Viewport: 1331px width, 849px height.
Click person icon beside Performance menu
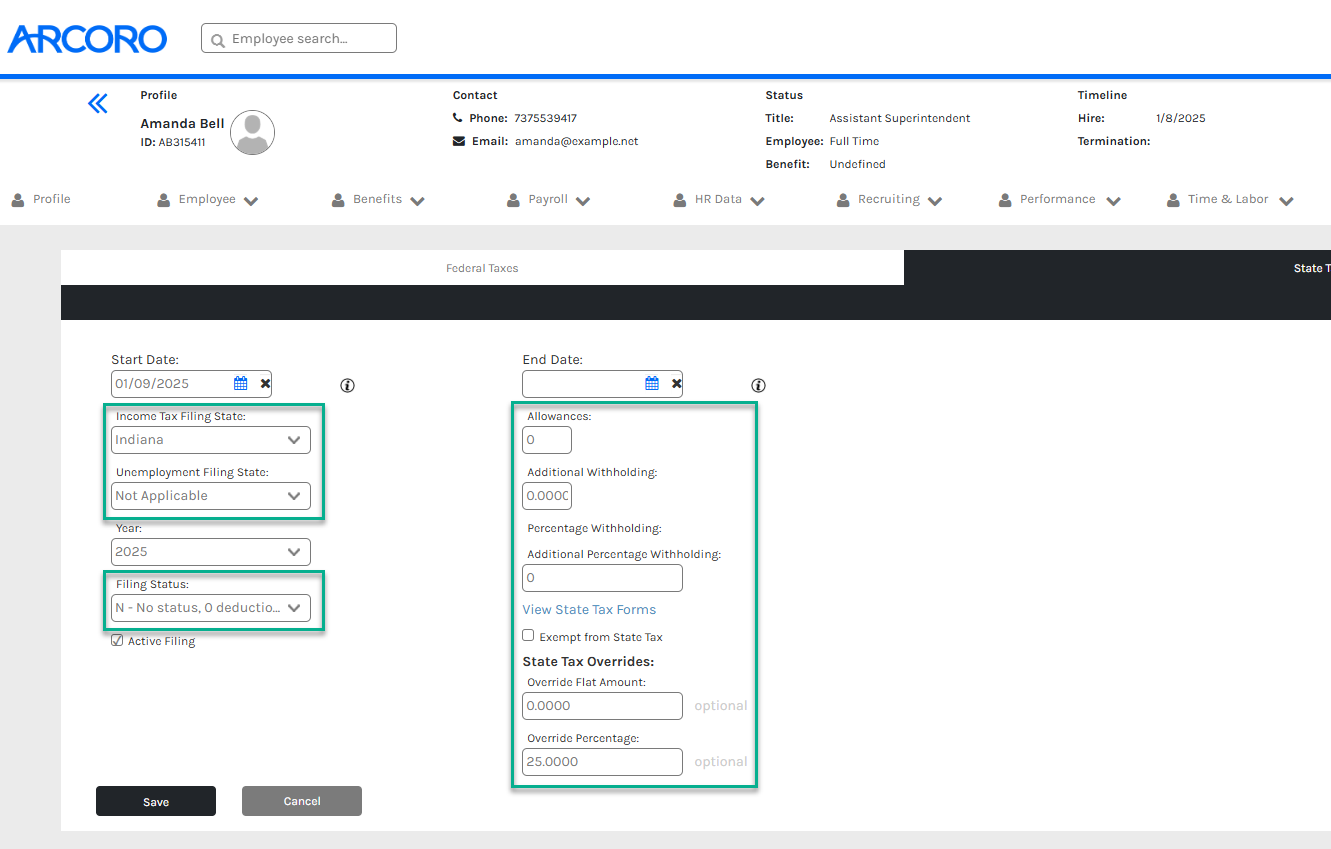click(x=1005, y=200)
